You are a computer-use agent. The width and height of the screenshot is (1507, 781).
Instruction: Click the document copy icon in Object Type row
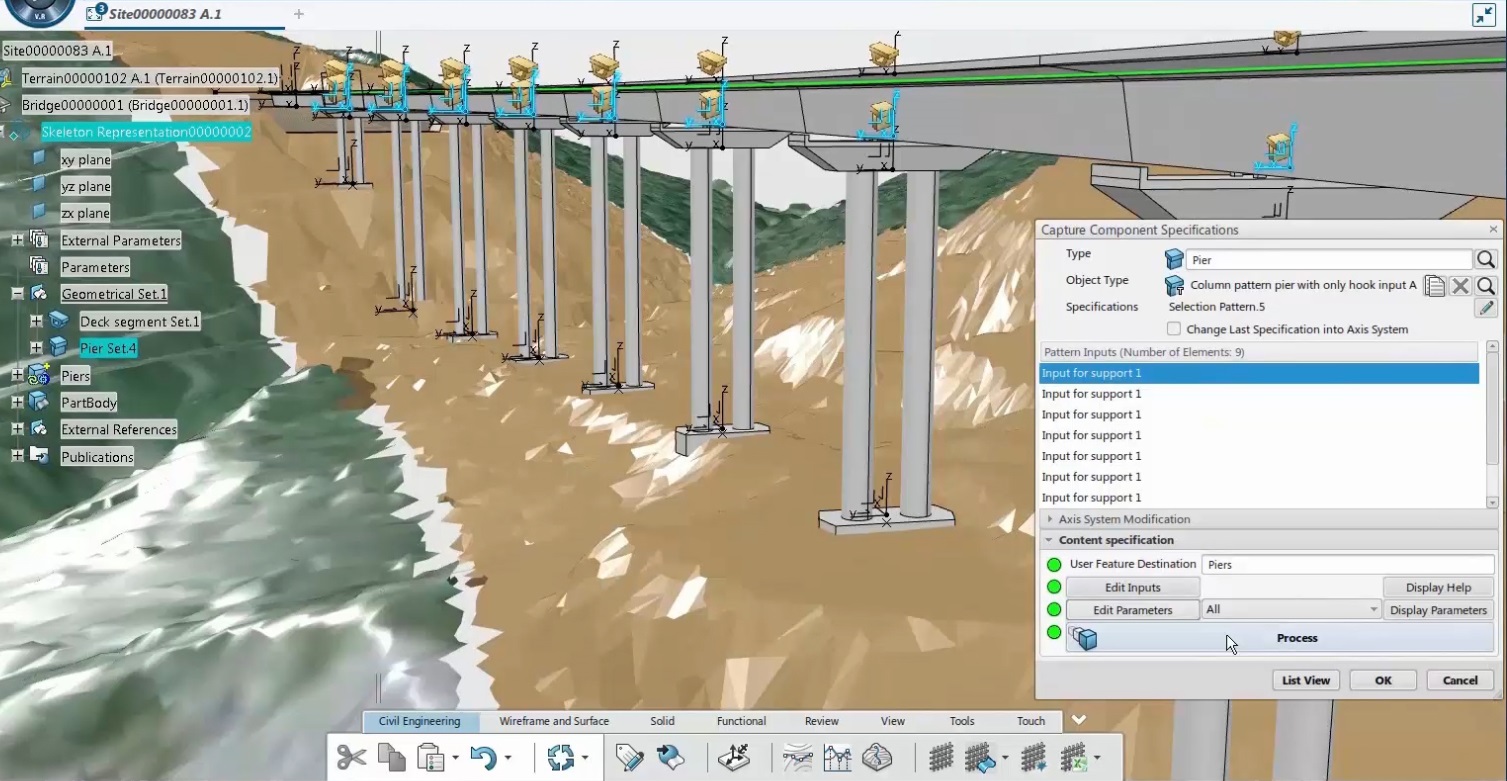pos(1435,286)
